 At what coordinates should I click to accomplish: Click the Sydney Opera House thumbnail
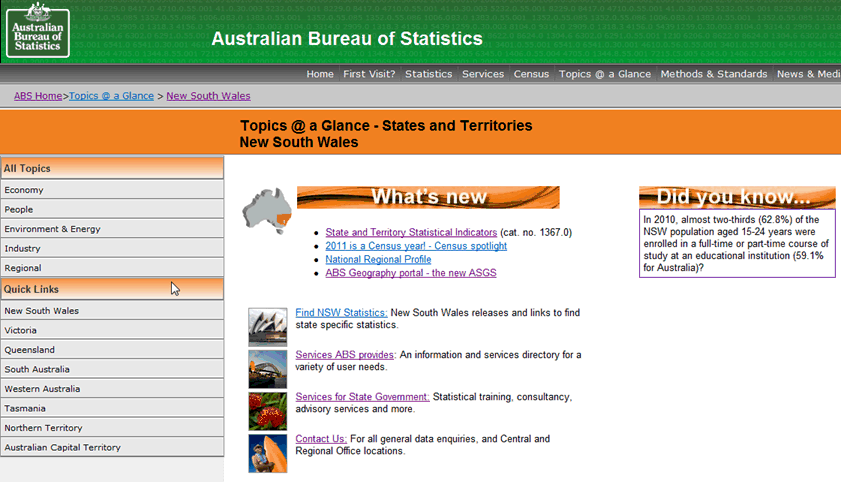point(267,327)
